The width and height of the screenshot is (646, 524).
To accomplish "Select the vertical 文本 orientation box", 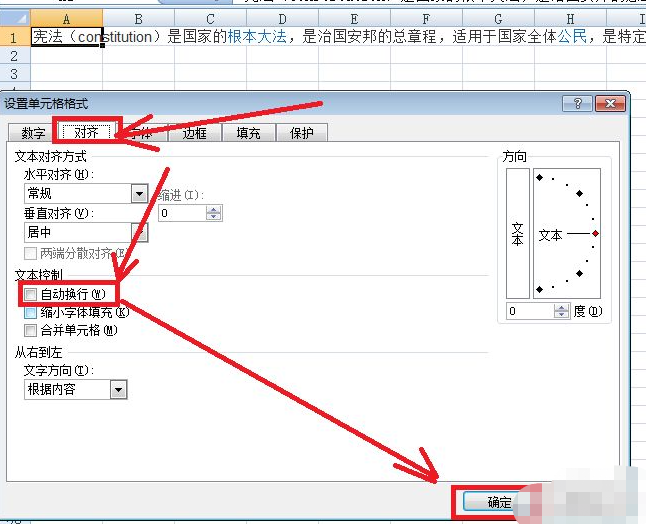I will coord(517,234).
